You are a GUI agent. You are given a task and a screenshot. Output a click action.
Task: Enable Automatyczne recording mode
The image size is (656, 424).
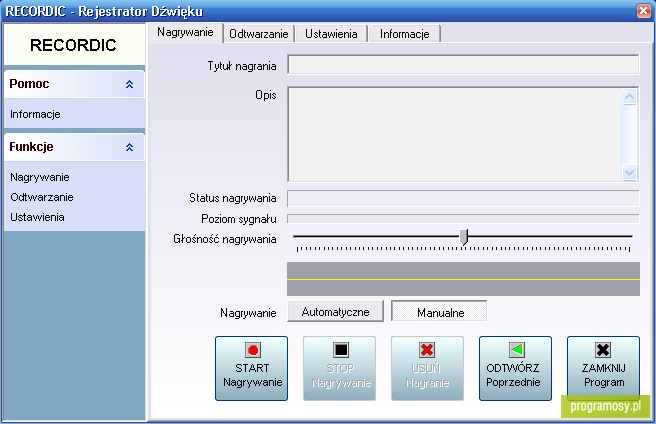[335, 311]
